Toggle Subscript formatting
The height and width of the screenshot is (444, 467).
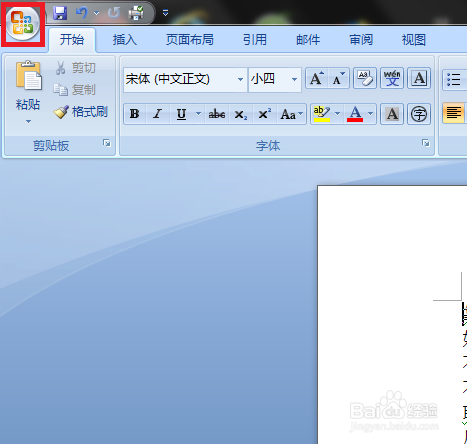click(241, 114)
